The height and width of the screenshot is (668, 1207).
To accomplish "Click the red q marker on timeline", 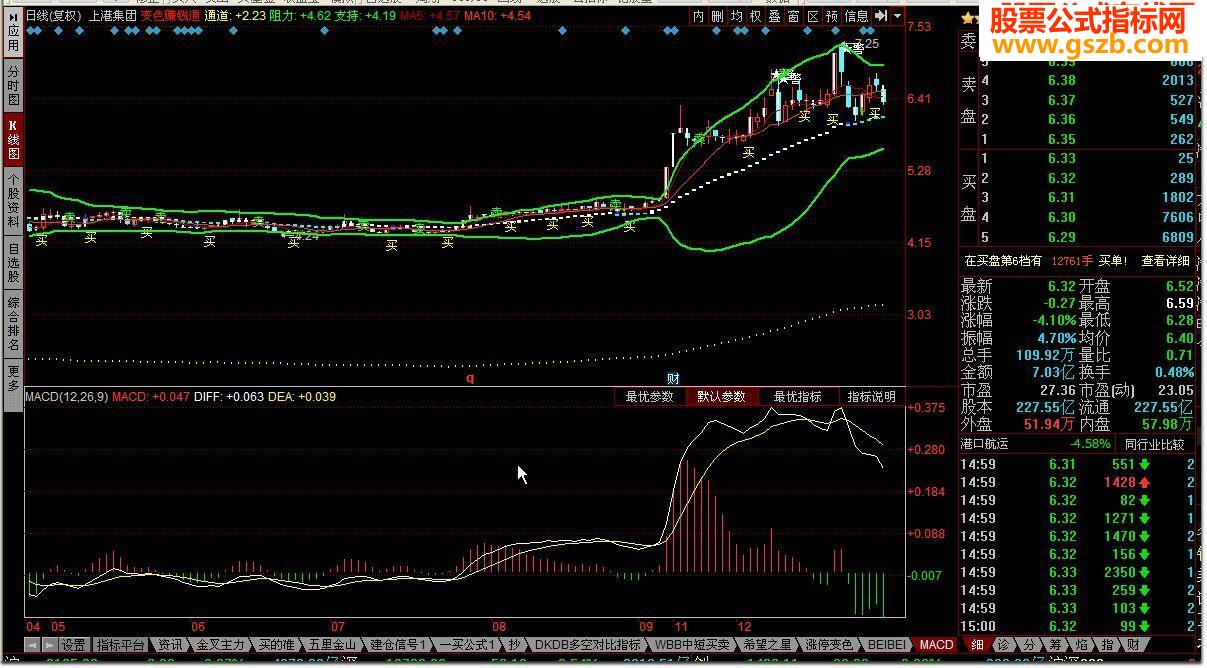I will pyautogui.click(x=470, y=378).
